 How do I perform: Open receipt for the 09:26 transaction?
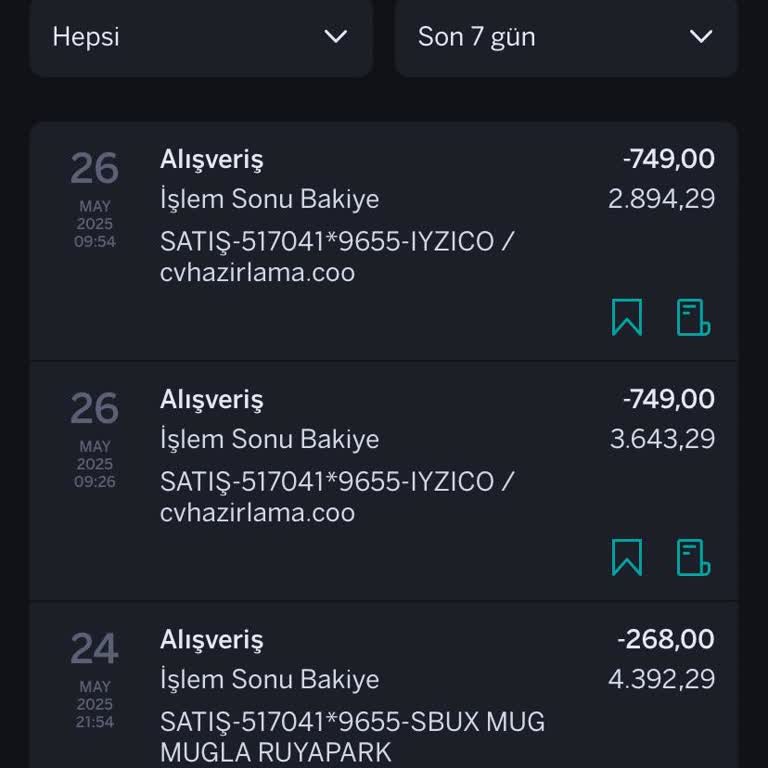693,557
